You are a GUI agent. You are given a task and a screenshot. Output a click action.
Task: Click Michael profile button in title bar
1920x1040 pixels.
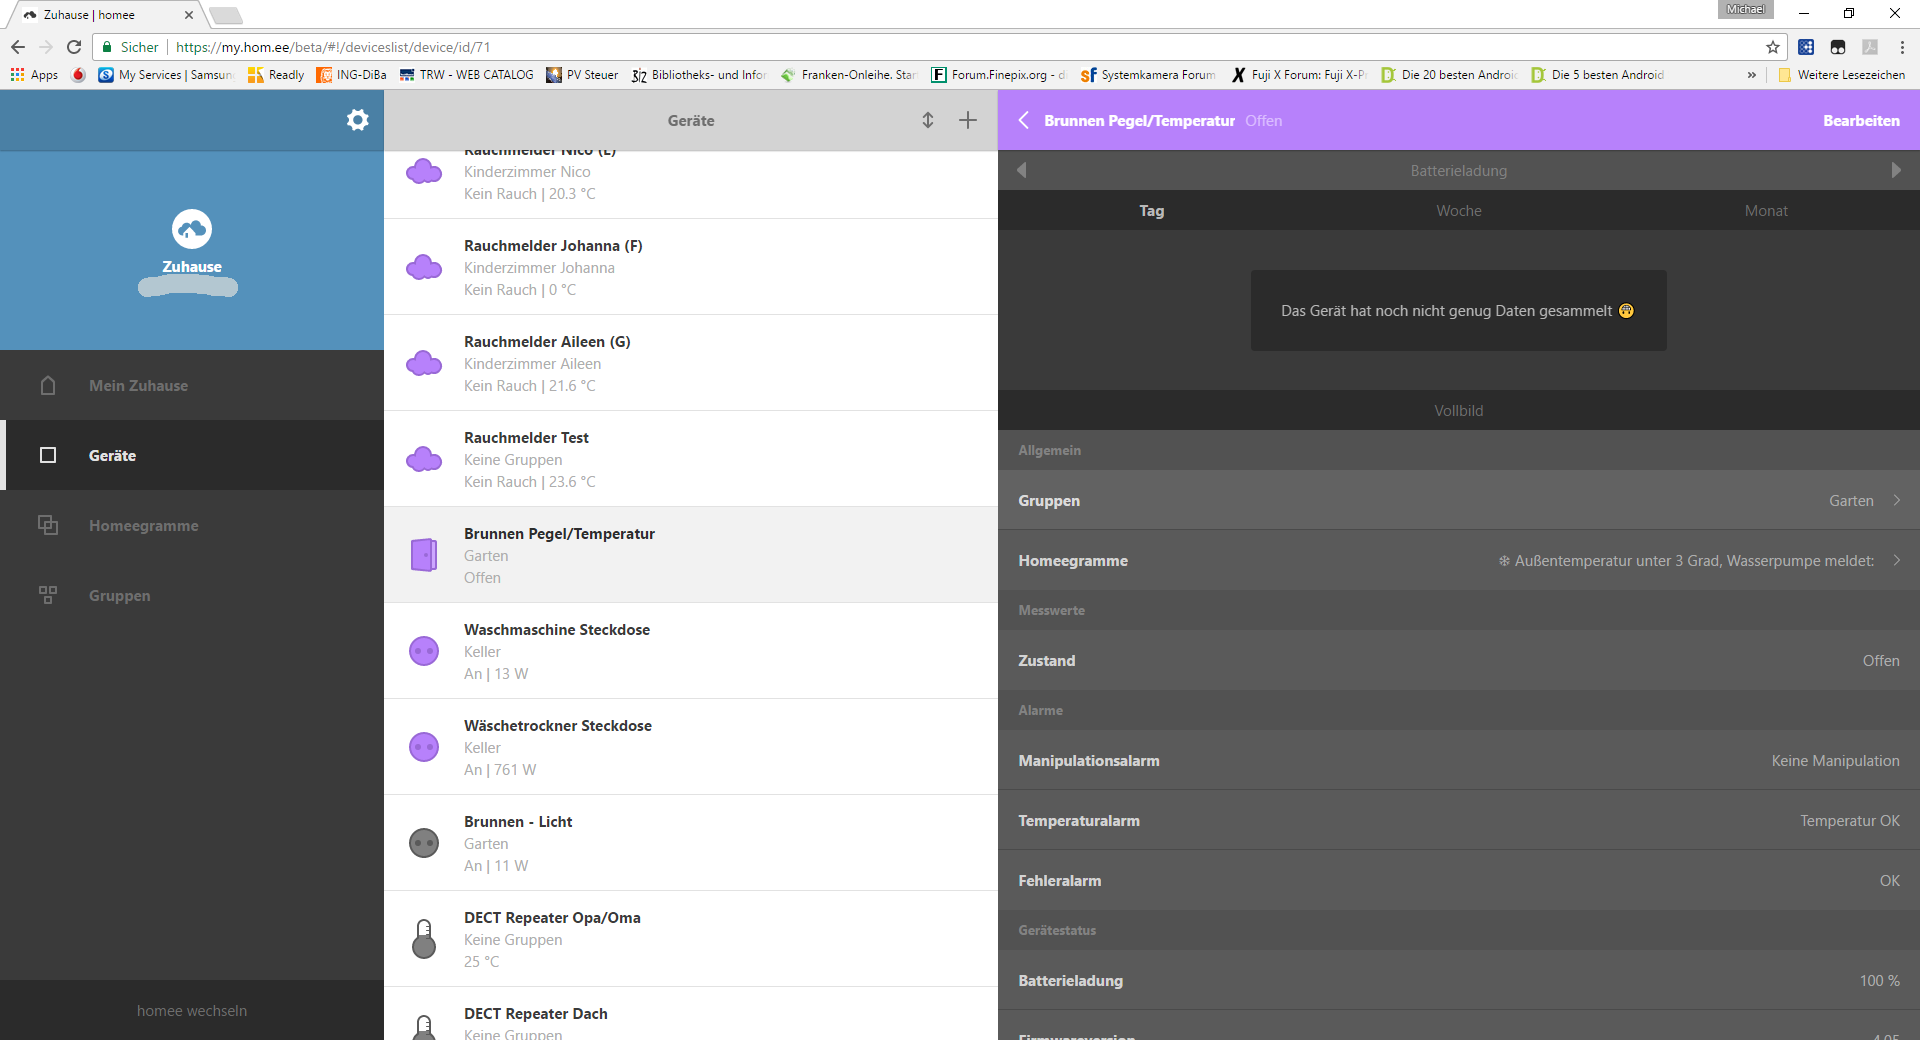(1745, 9)
